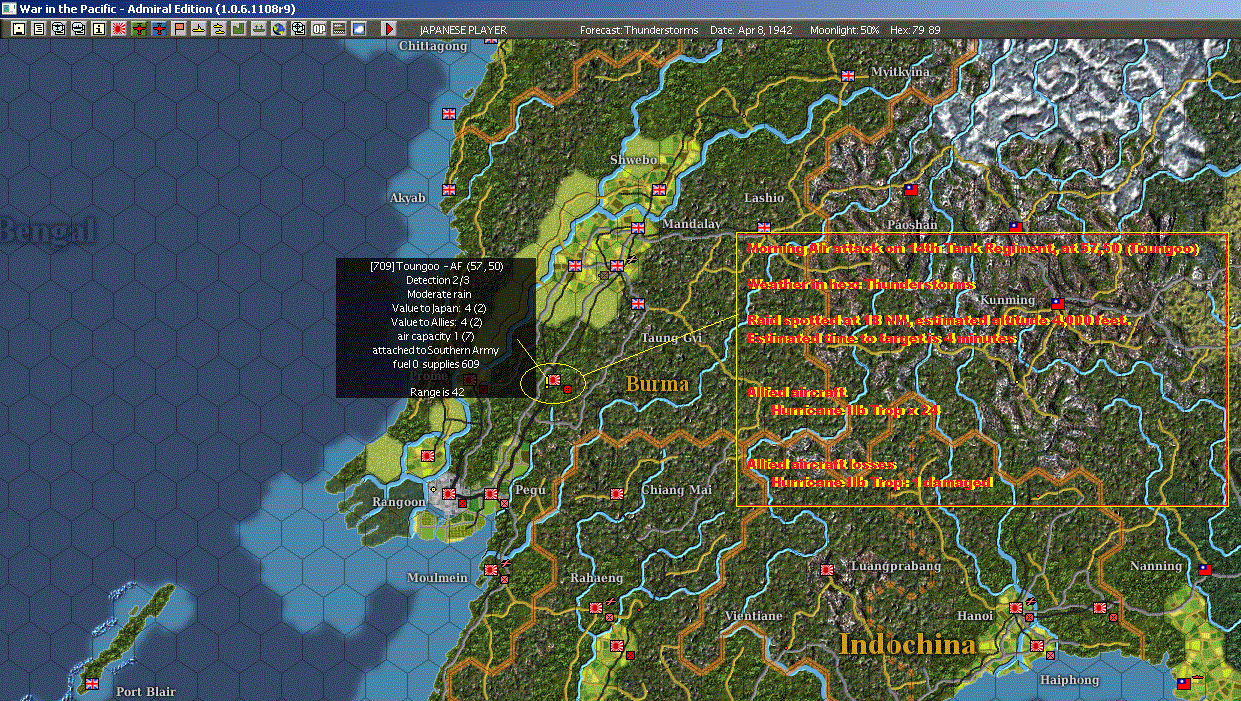The height and width of the screenshot is (701, 1241).
Task: Click 'attached to Southern Army' tooltip line
Action: point(436,350)
